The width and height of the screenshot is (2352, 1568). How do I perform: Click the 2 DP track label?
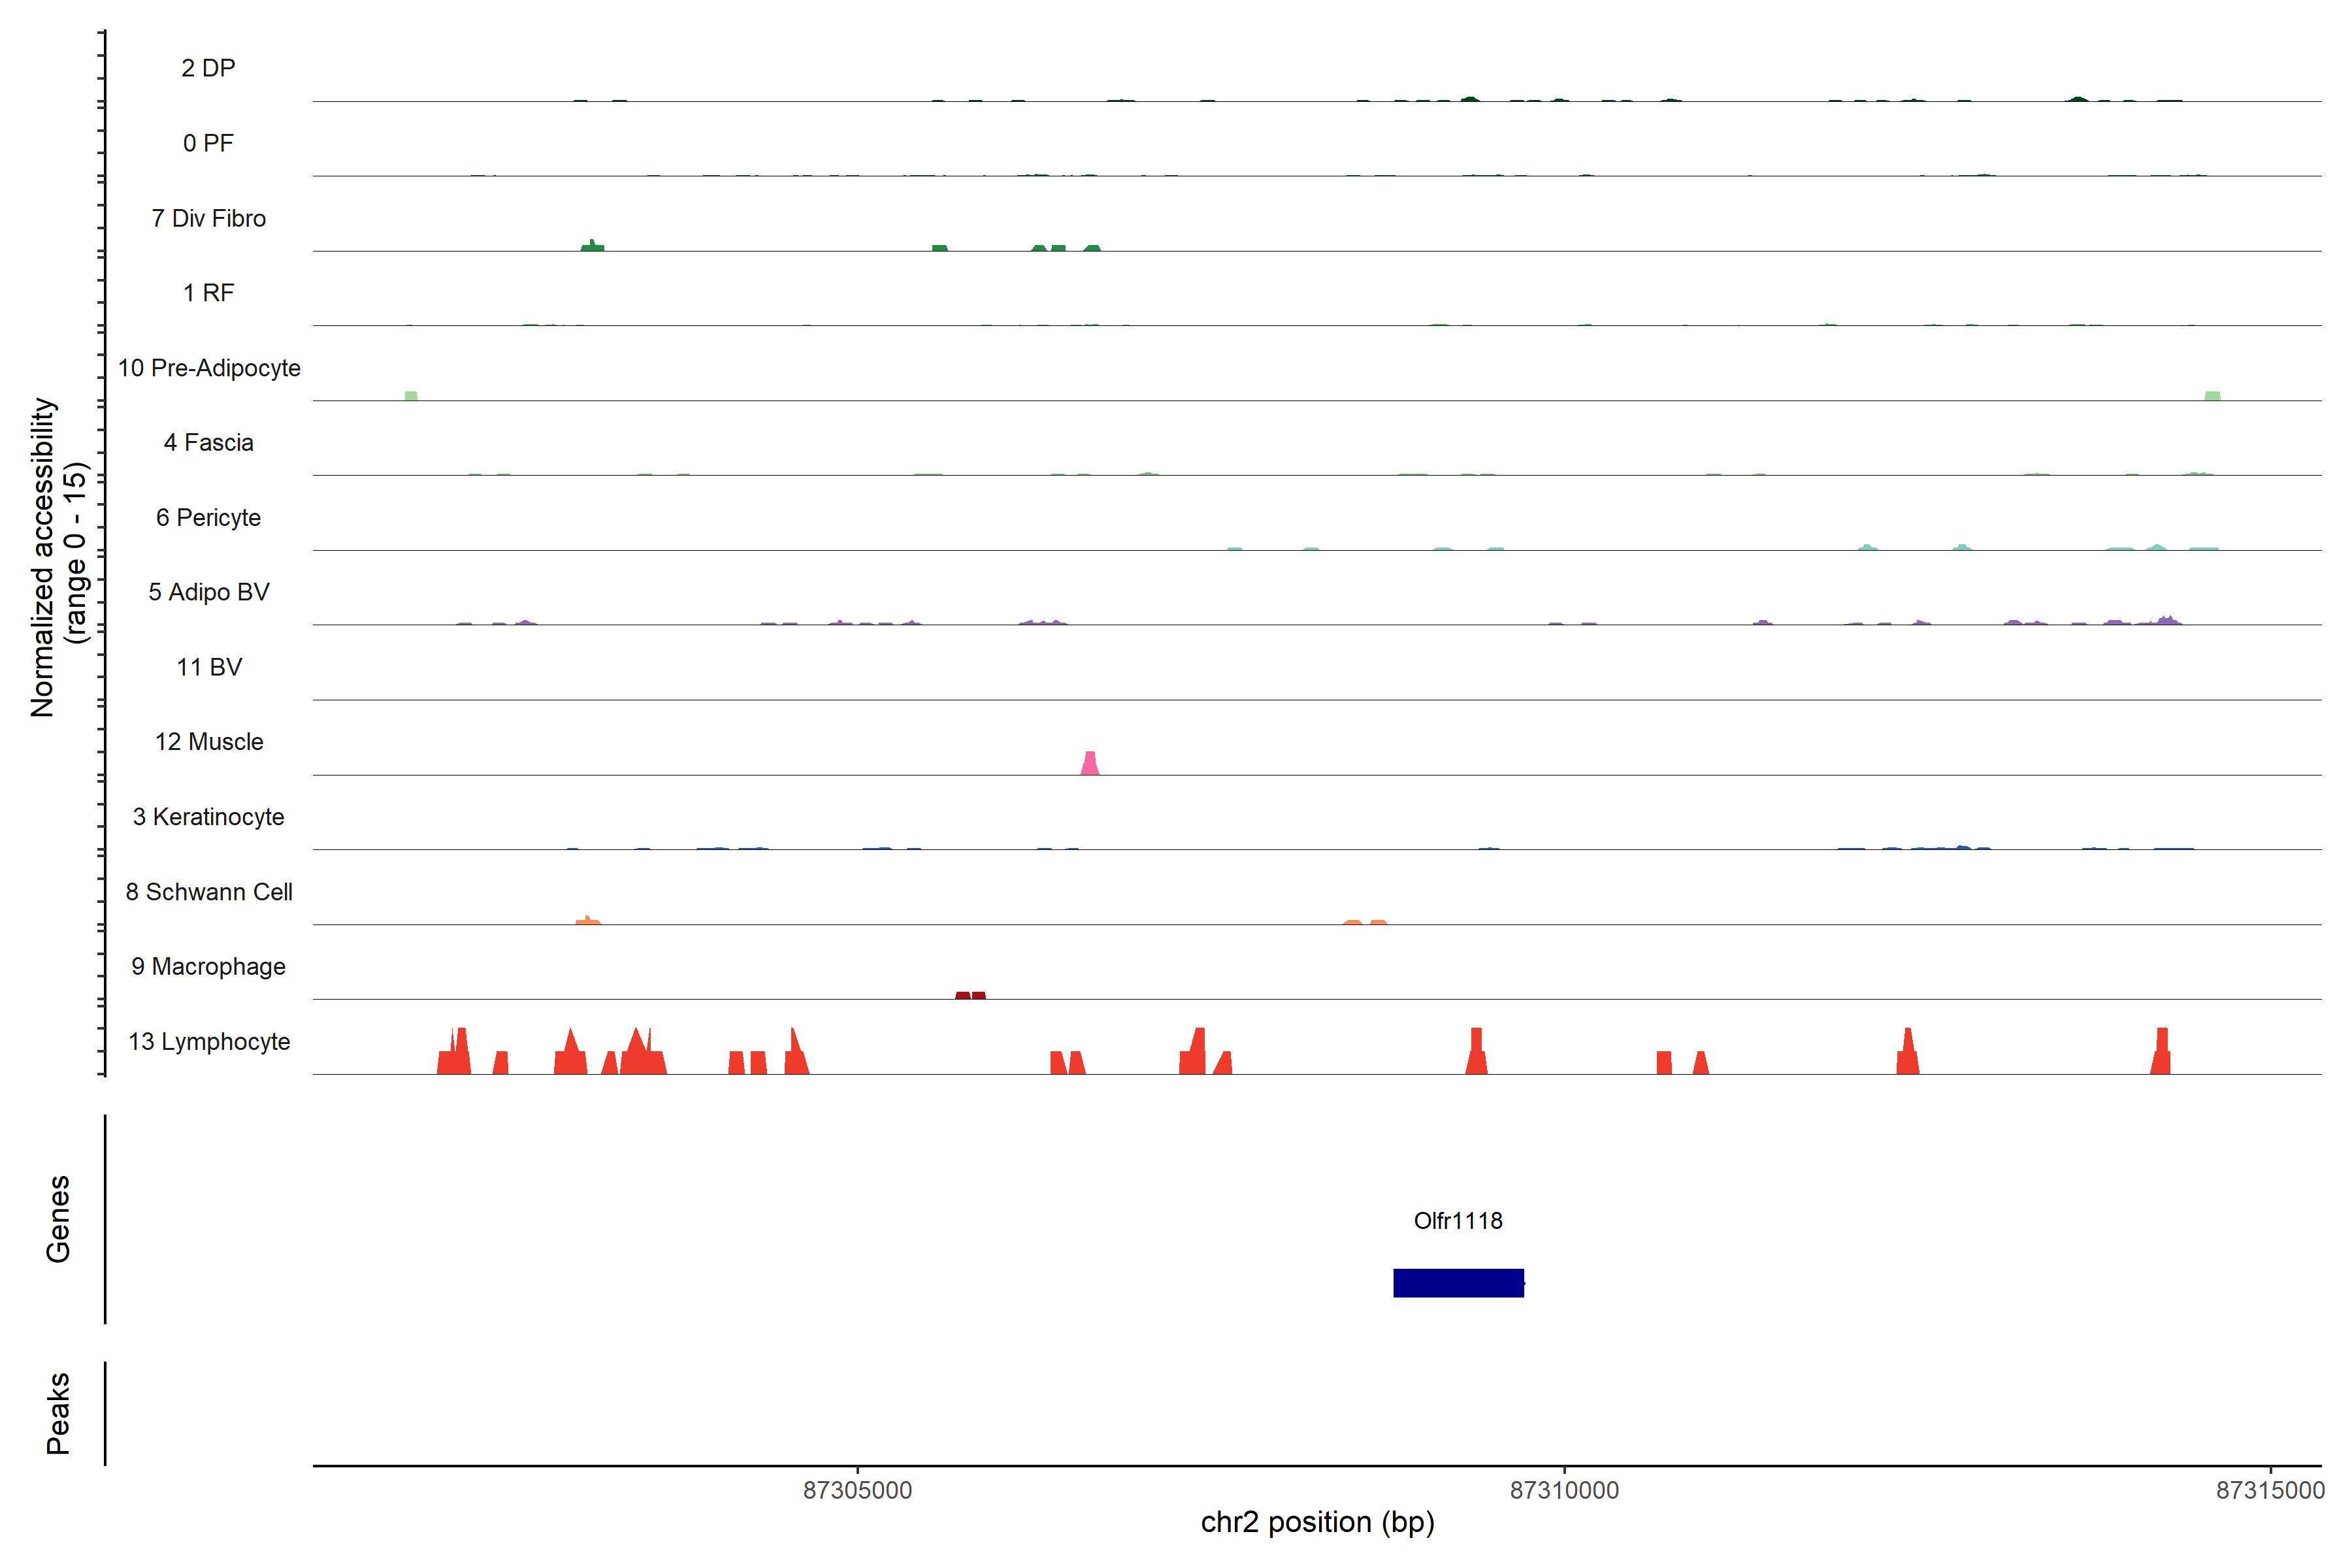pyautogui.click(x=208, y=68)
